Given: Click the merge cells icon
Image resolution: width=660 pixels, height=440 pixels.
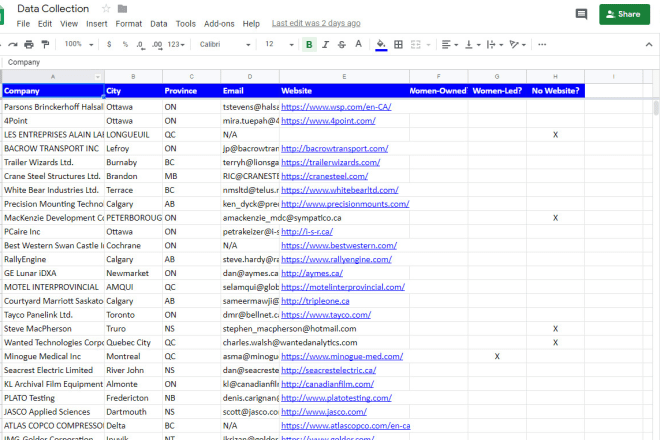Looking at the screenshot, I should (415, 44).
